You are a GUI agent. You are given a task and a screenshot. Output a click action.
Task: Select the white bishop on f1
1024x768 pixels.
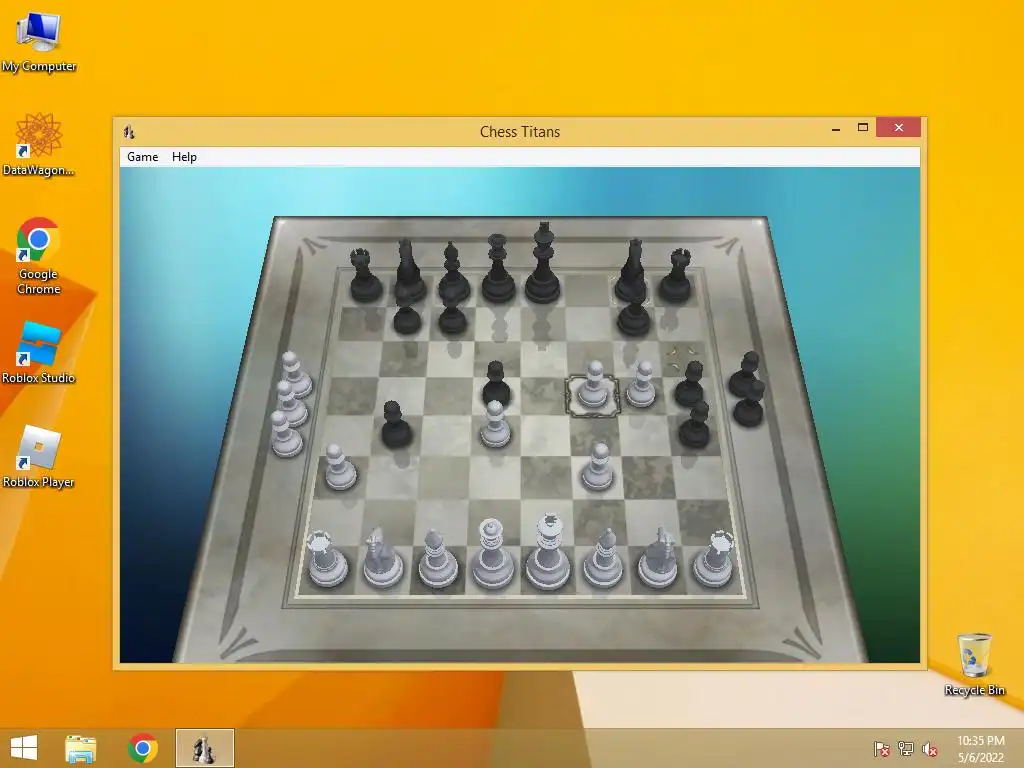603,557
